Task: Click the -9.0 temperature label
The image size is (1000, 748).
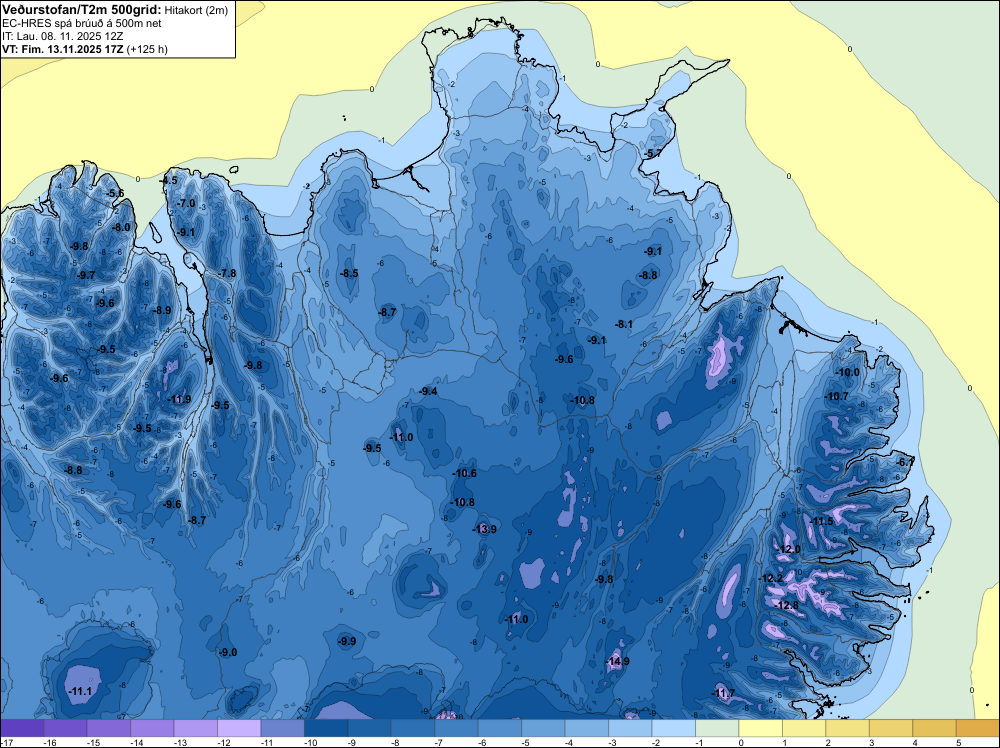Action: [x=228, y=652]
